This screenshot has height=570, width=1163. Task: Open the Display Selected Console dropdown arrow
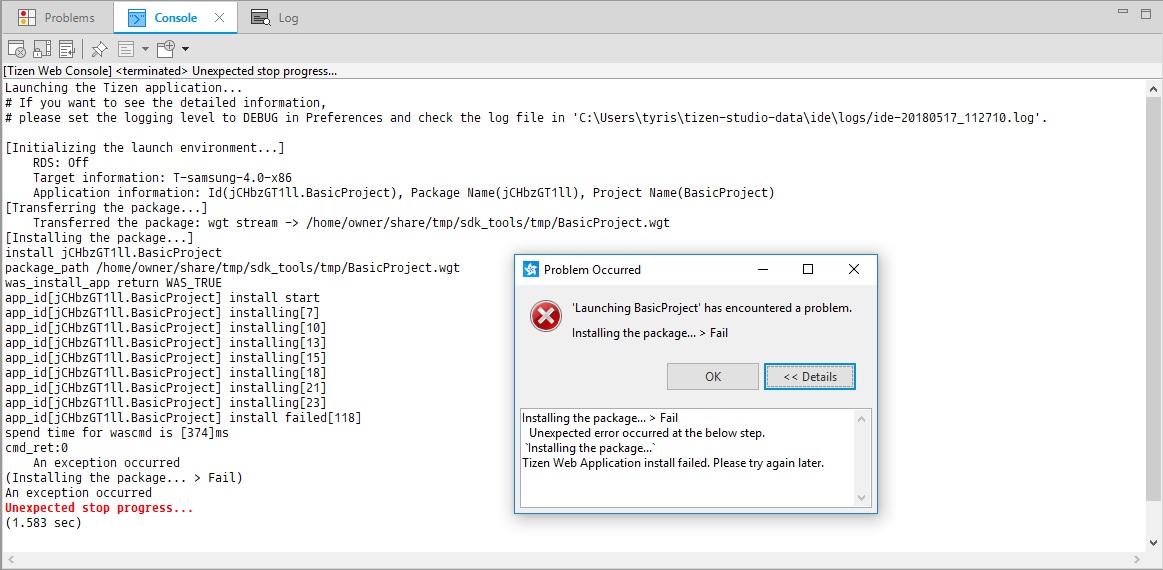[x=145, y=48]
